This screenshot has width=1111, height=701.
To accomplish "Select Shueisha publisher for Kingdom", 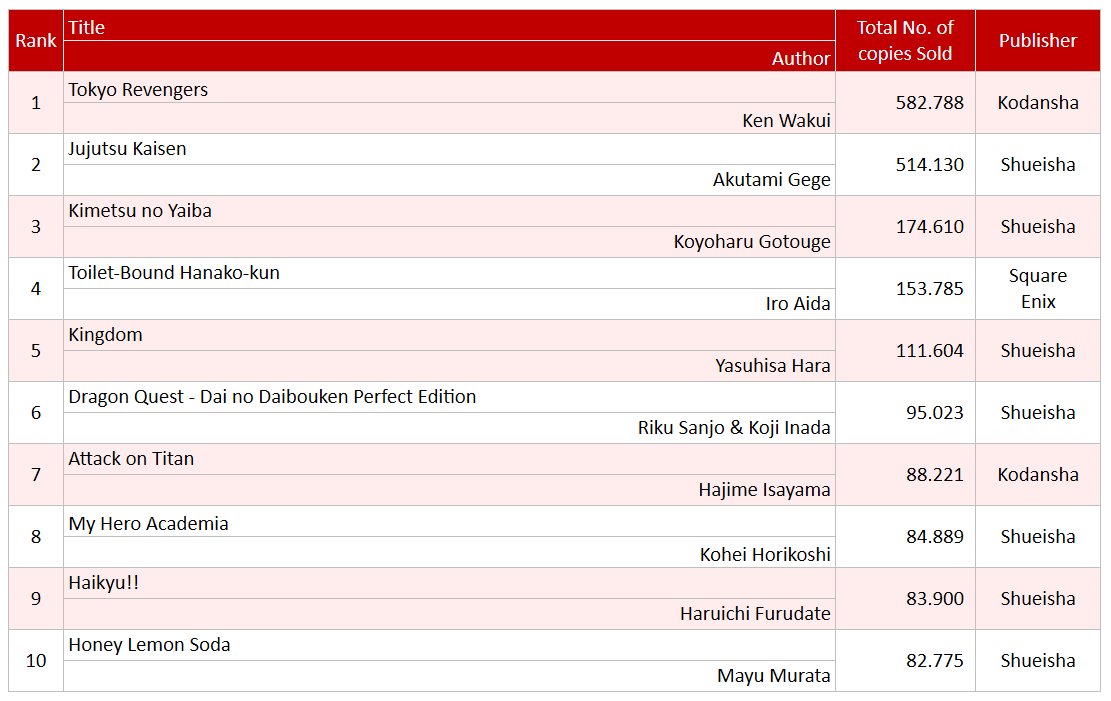I will (1038, 351).
